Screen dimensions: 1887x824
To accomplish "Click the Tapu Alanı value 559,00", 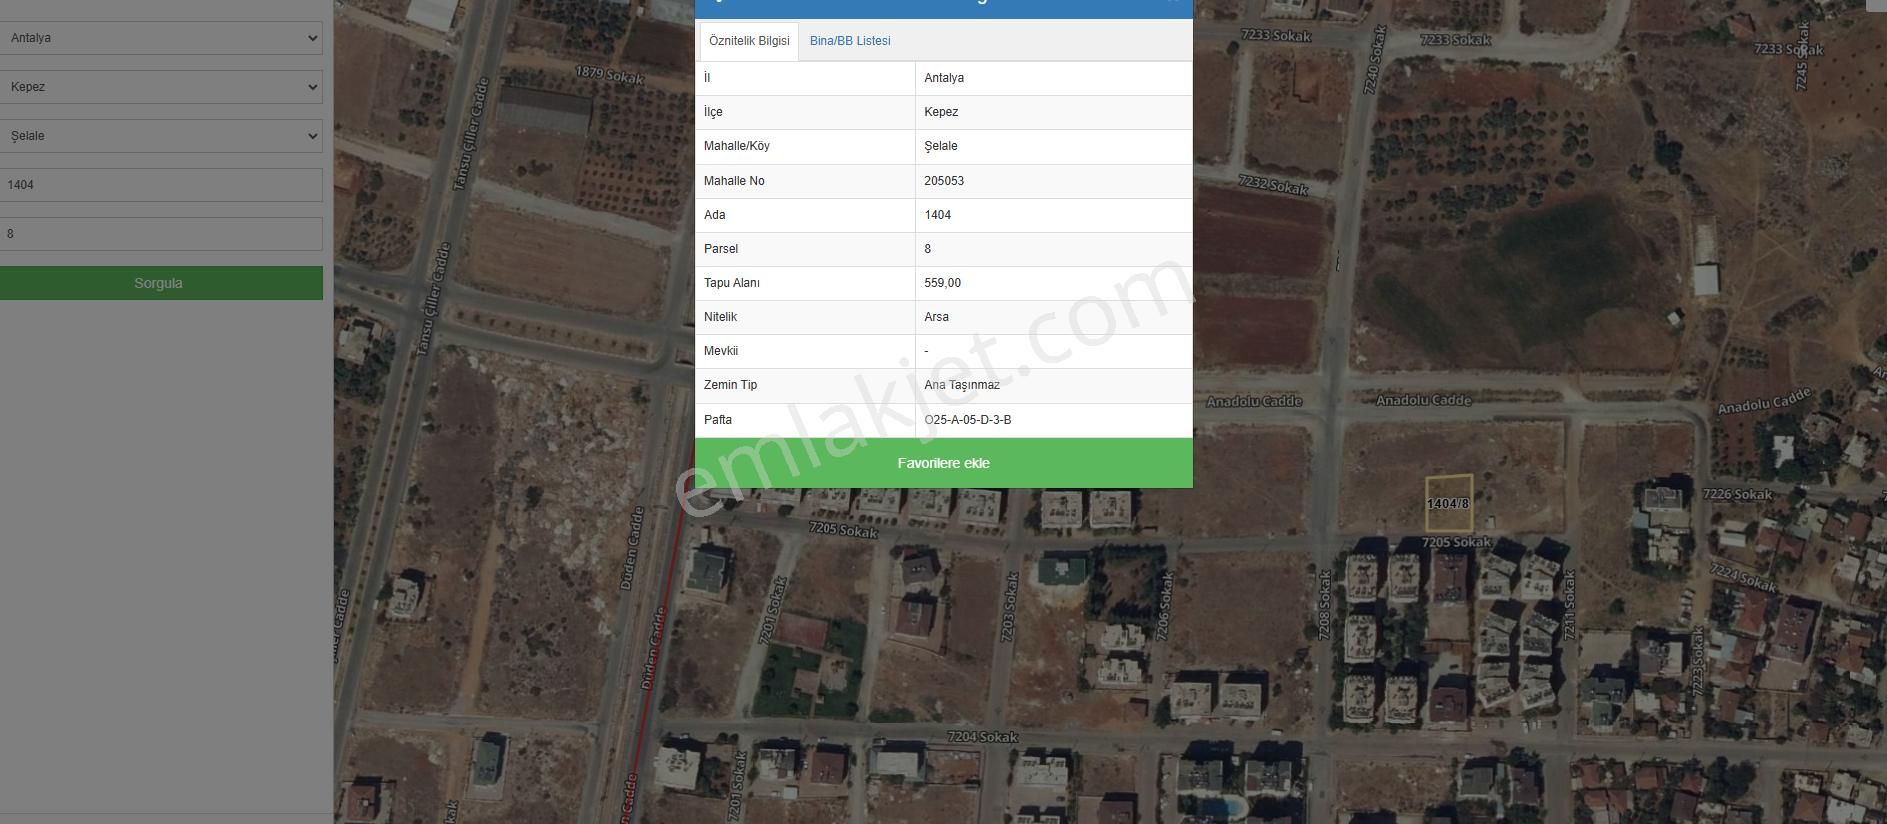I will 942,283.
